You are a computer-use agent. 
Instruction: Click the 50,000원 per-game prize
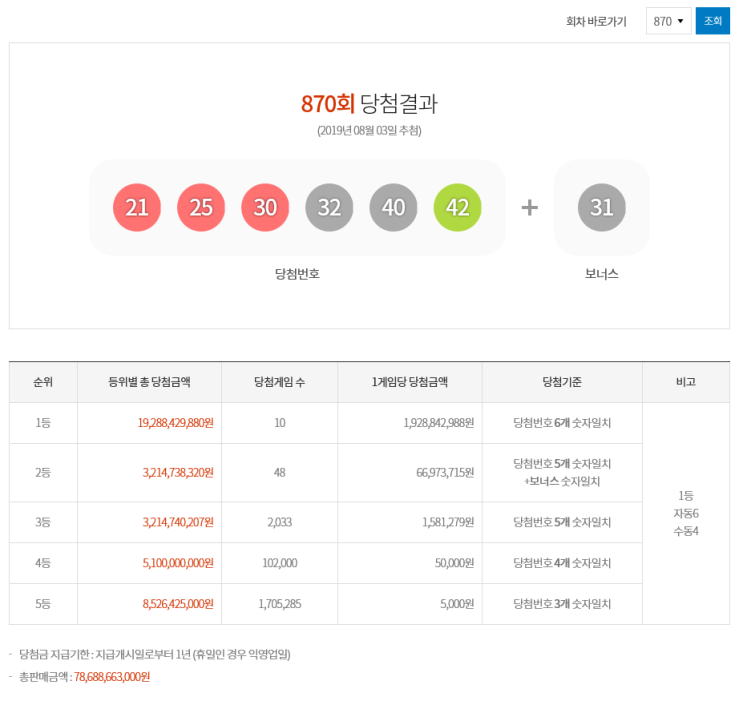(x=454, y=563)
